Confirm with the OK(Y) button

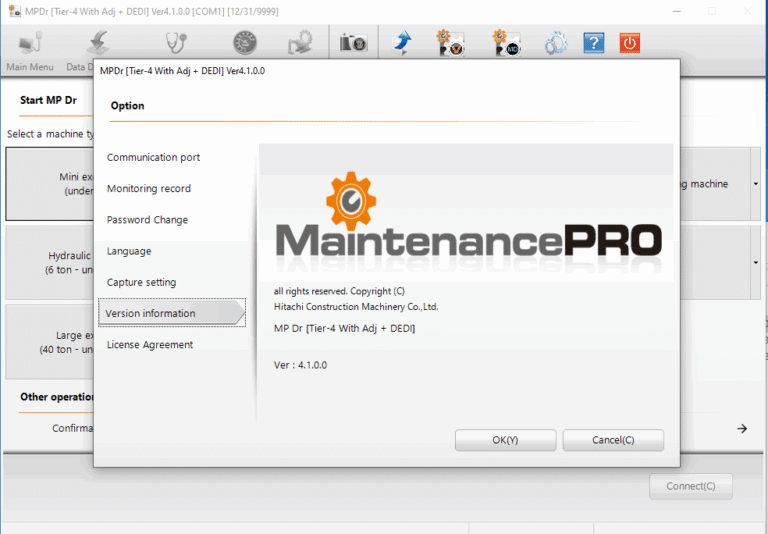505,440
